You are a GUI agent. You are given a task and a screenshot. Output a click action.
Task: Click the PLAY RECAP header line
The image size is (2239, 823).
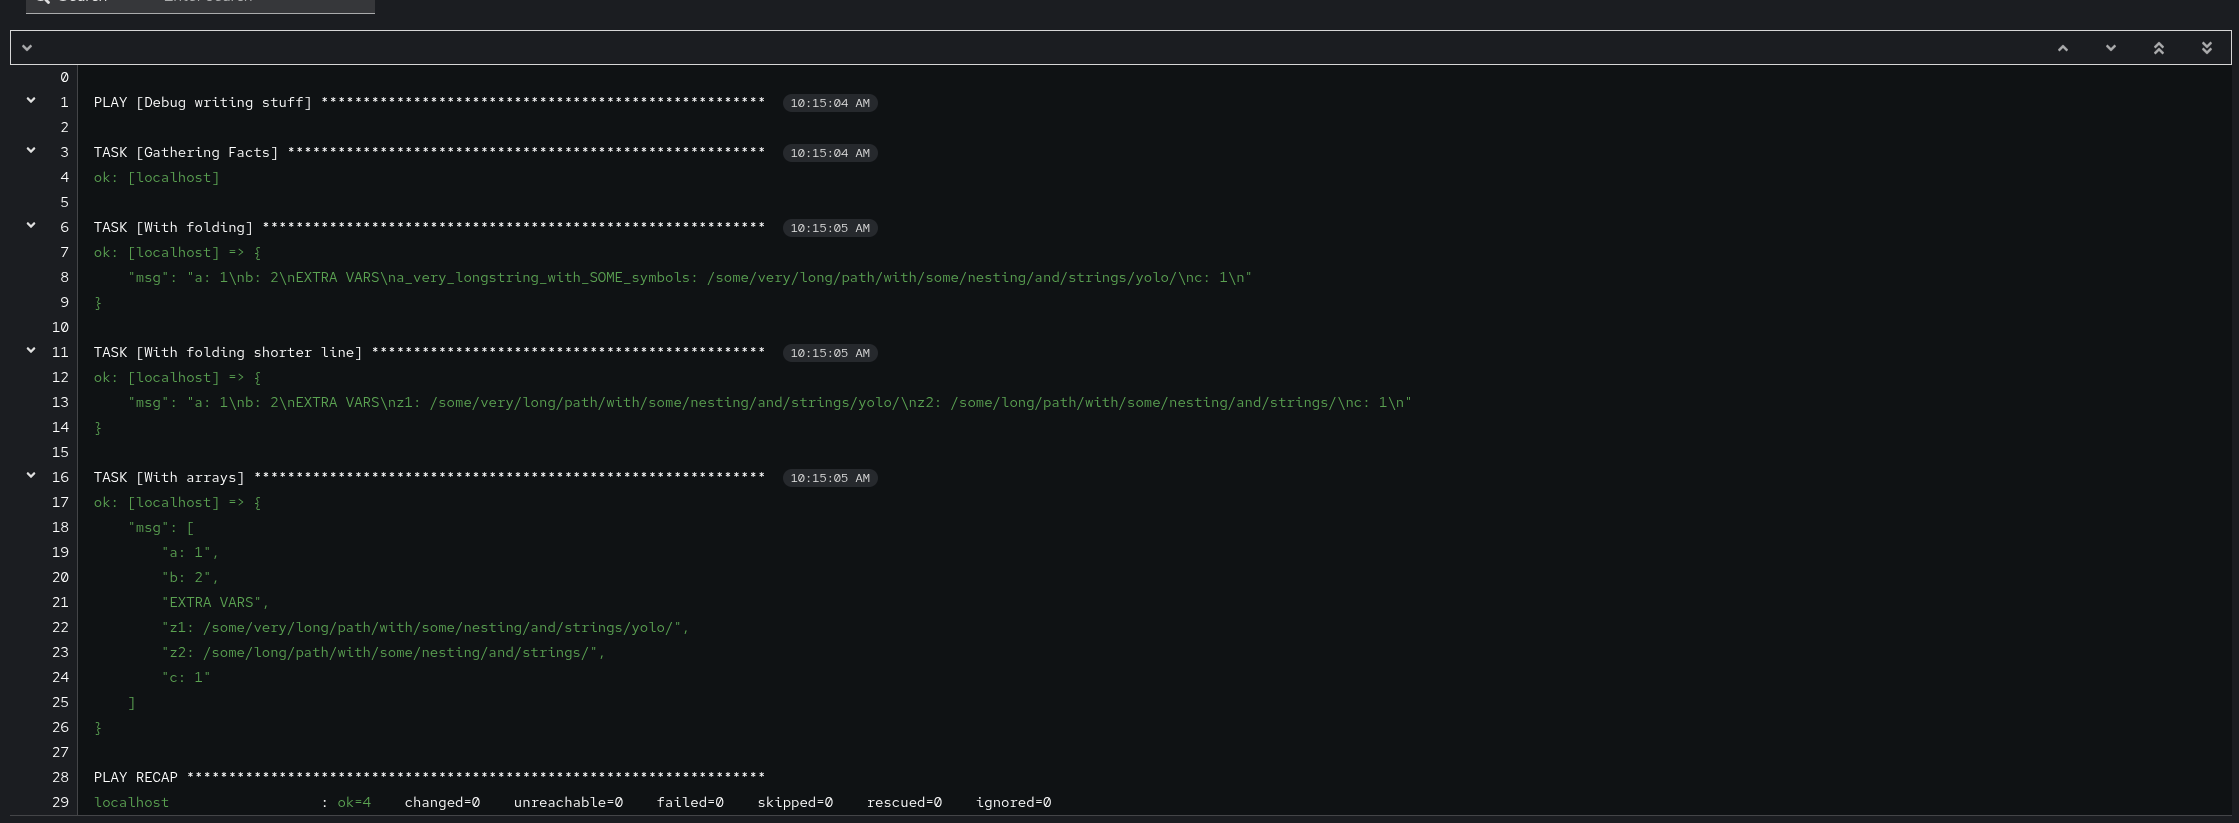point(428,777)
